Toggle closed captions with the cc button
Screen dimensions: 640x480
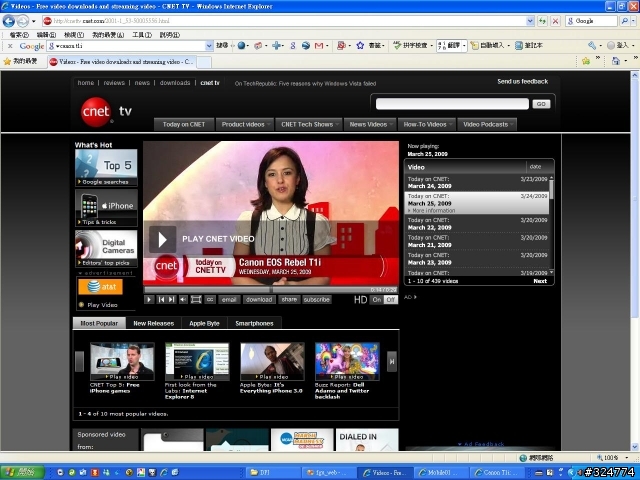[x=210, y=300]
